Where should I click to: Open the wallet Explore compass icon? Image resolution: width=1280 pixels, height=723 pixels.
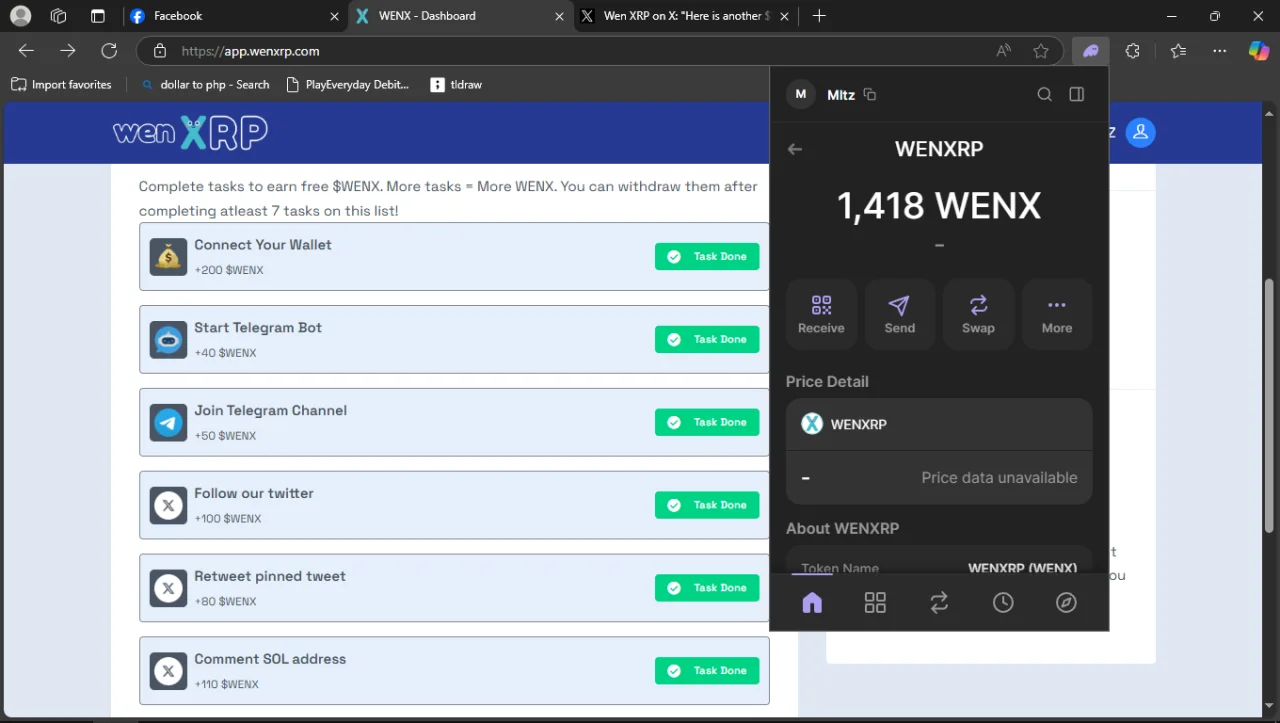point(1067,602)
